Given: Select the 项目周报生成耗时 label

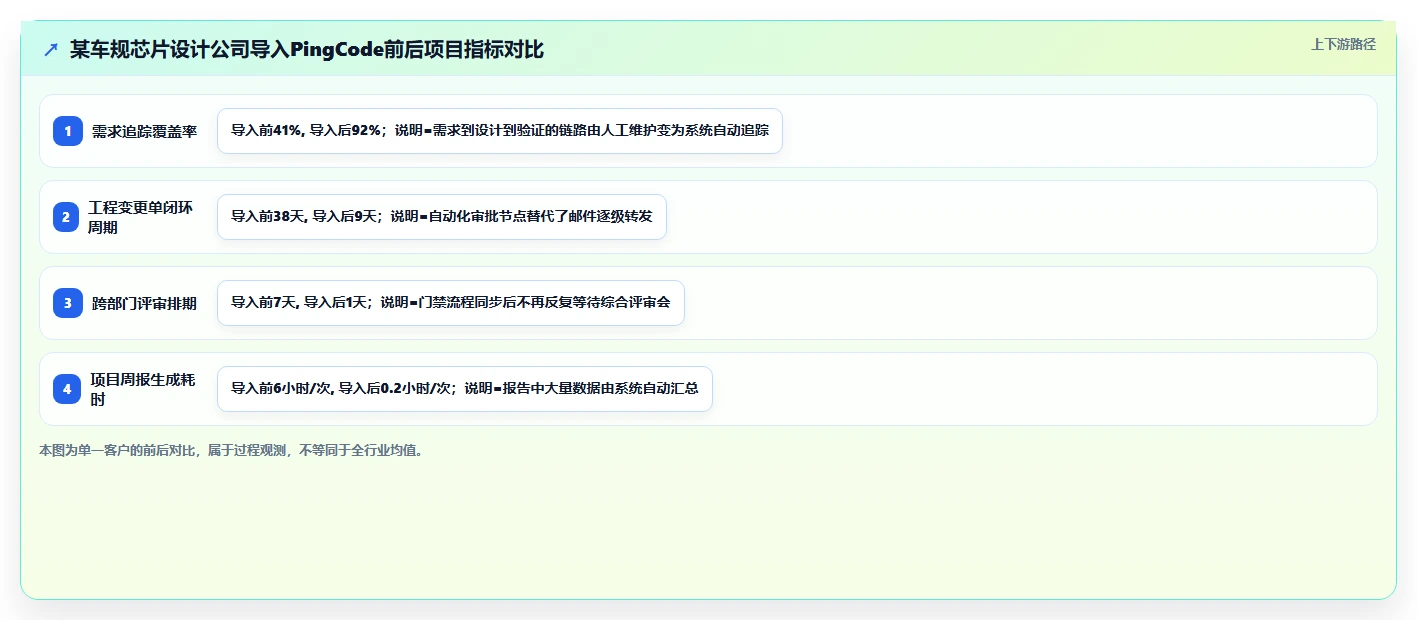Looking at the screenshot, I should [x=143, y=389].
